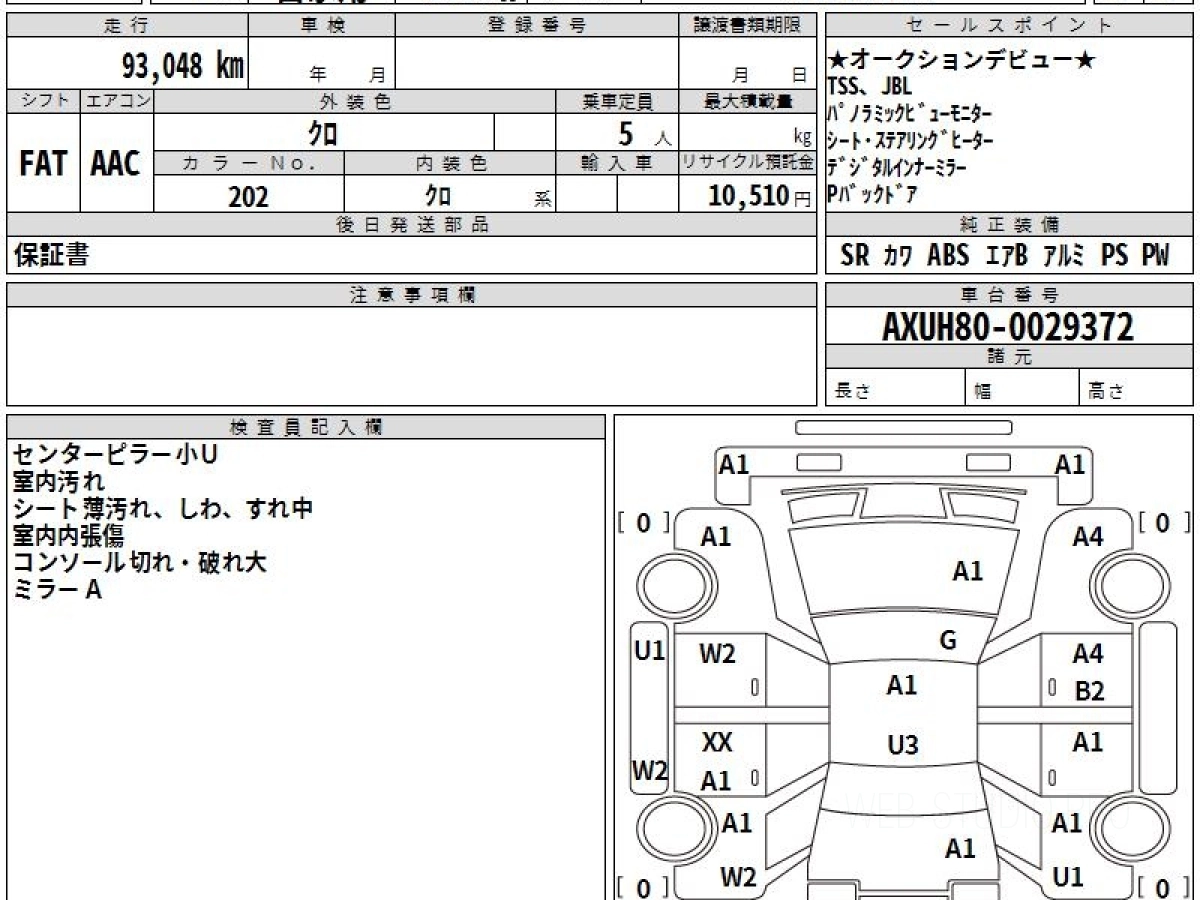The height and width of the screenshot is (900, 1200).
Task: Select the Pバックドア line
Action: [872, 194]
